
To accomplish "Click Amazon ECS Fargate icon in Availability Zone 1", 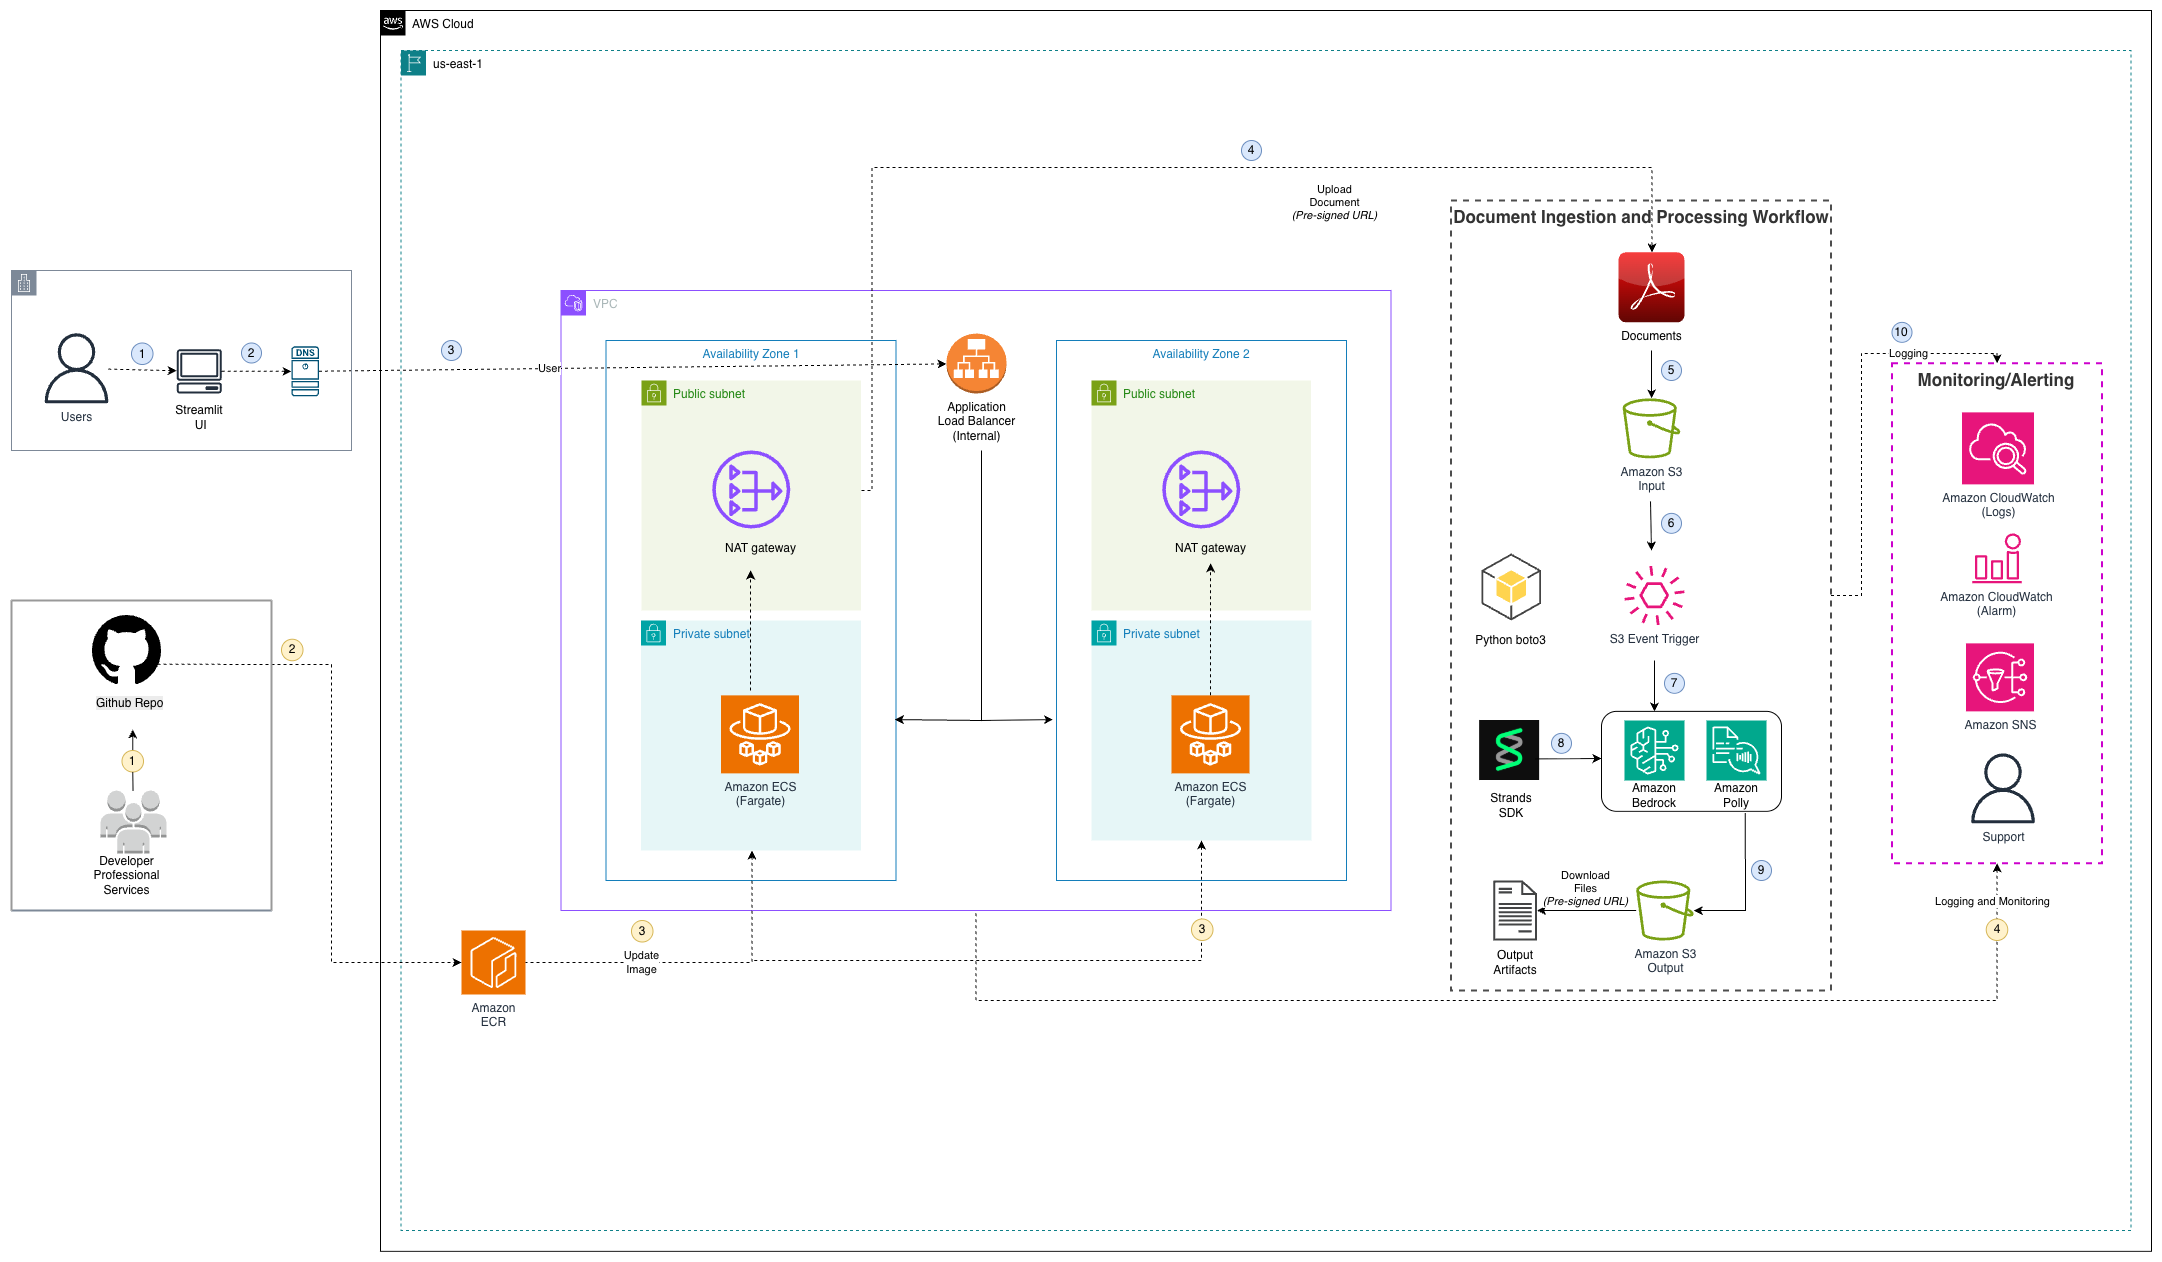I will pyautogui.click(x=760, y=734).
